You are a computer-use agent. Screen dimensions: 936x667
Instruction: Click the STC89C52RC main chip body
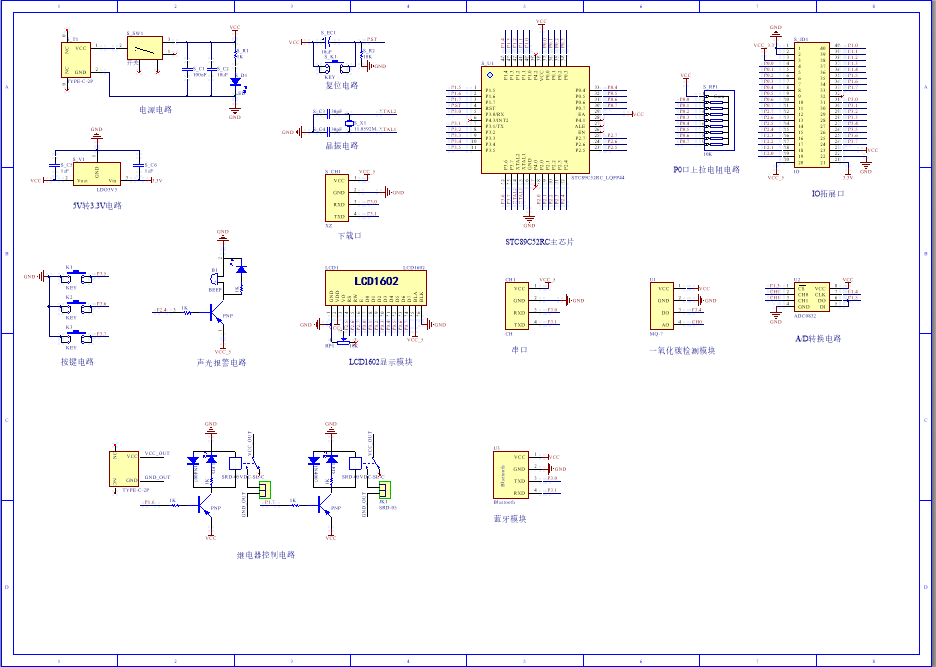535,120
